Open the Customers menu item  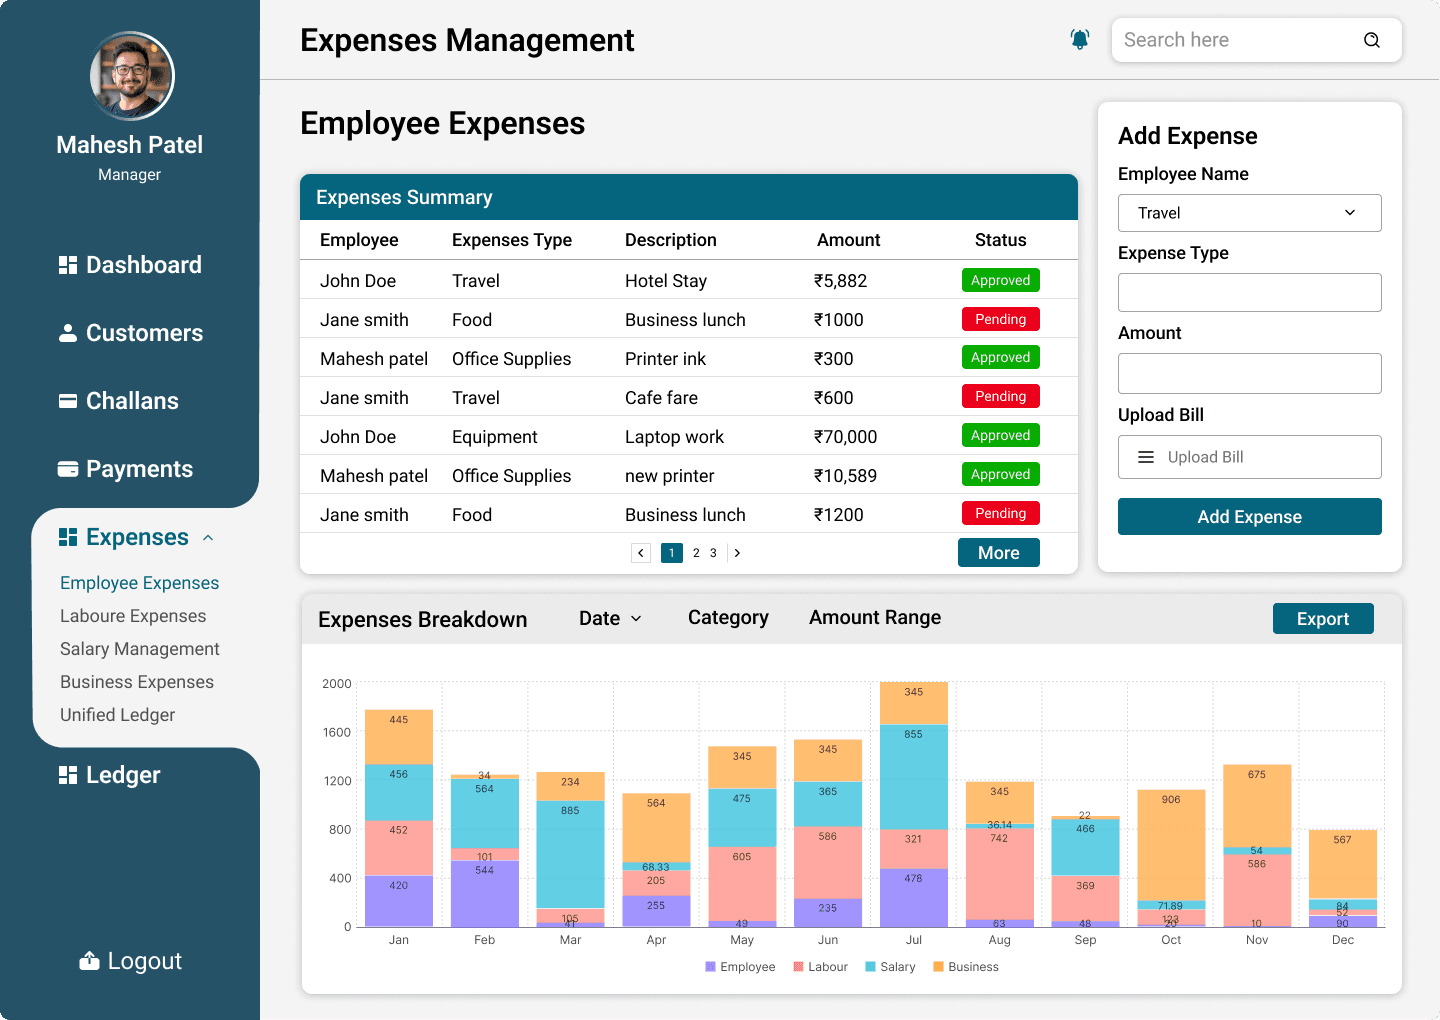click(x=130, y=333)
